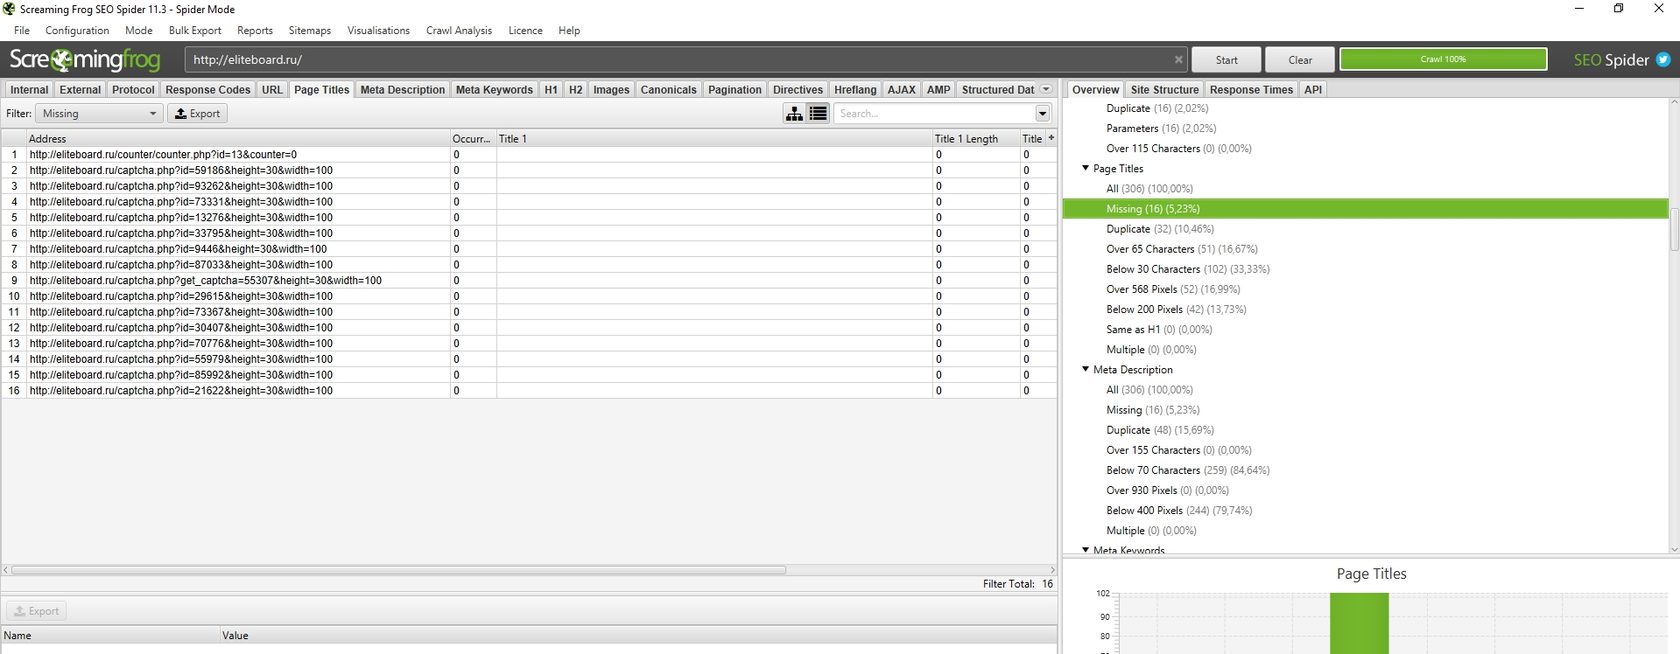Image resolution: width=1680 pixels, height=654 pixels.
Task: Click the green Page Titles chart bar
Action: 1359,623
